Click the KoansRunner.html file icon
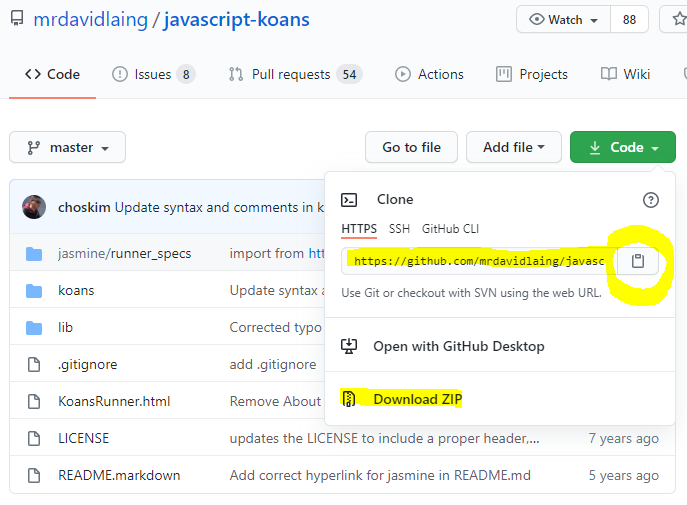The height and width of the screenshot is (505, 687). 34,401
